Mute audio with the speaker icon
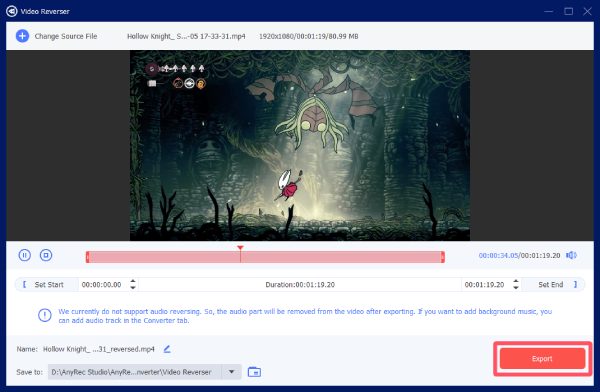Viewport: 600px width, 392px height. tap(571, 255)
